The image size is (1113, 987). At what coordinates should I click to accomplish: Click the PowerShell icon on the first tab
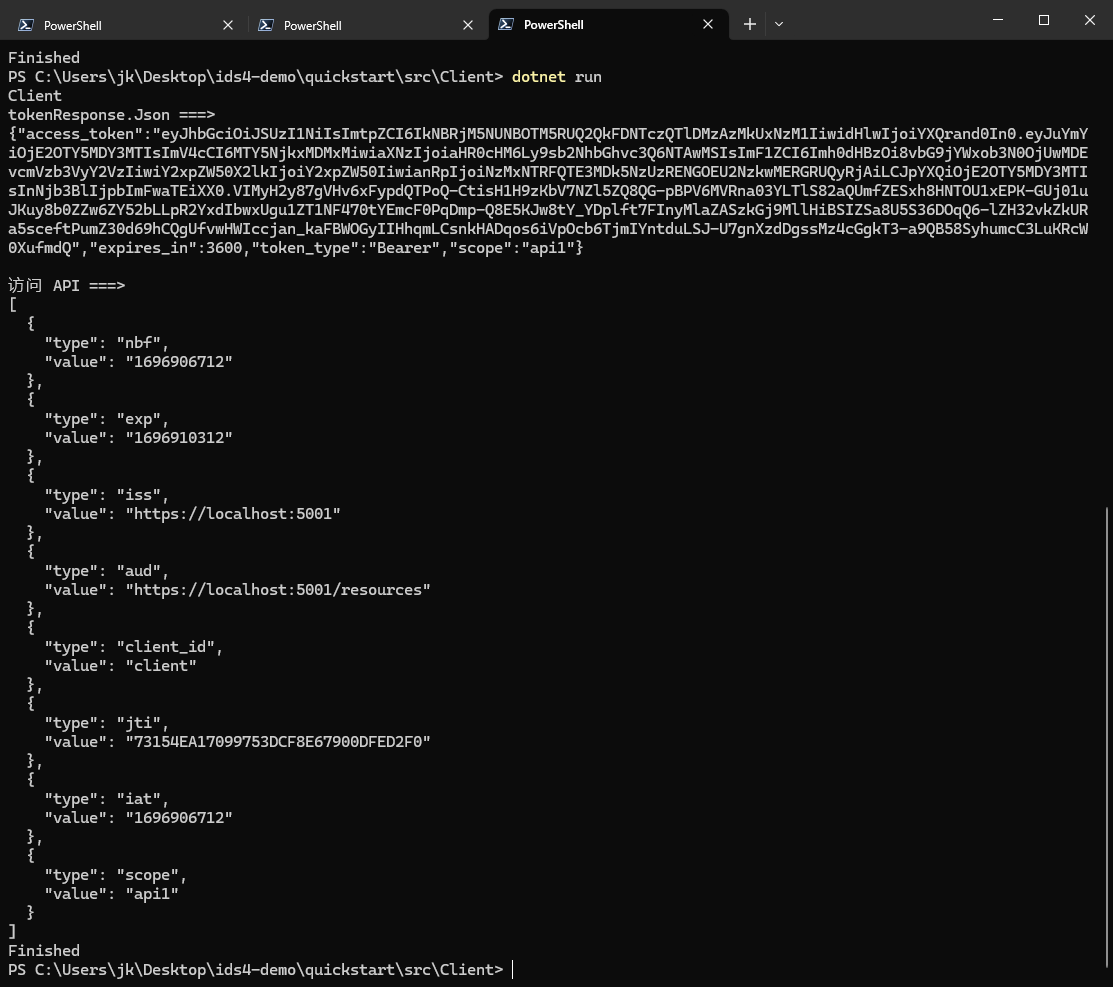click(x=26, y=25)
